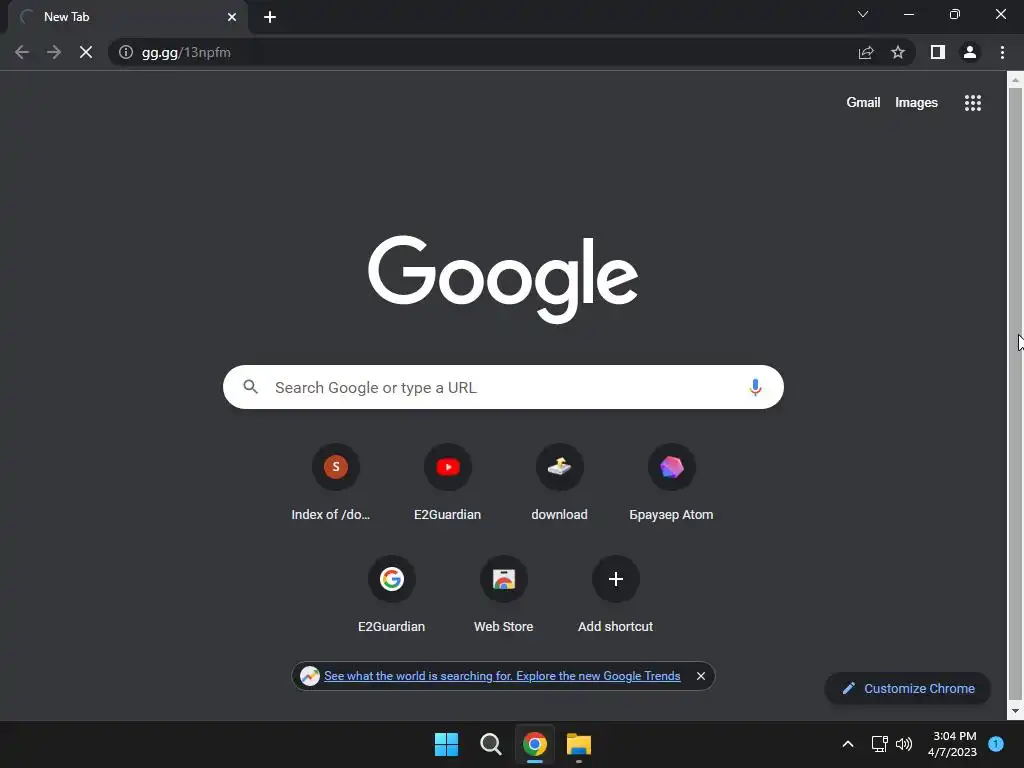Dismiss the Google Trends promo
The image size is (1024, 768).
tap(701, 676)
